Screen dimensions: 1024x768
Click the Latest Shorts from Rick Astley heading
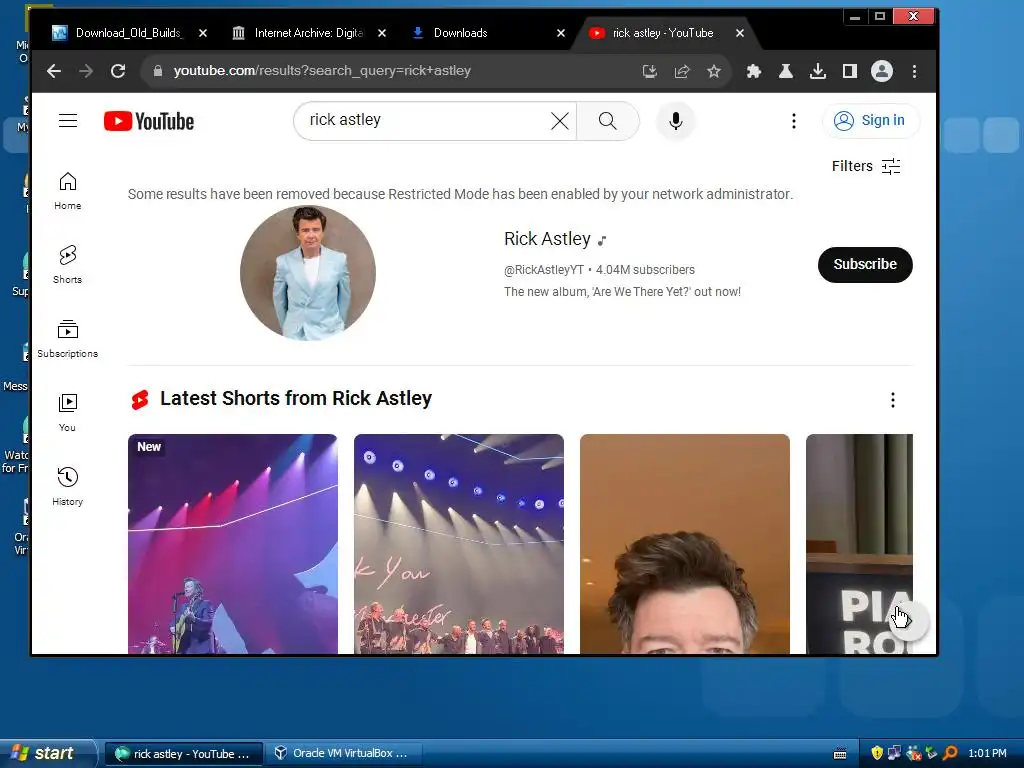(296, 398)
